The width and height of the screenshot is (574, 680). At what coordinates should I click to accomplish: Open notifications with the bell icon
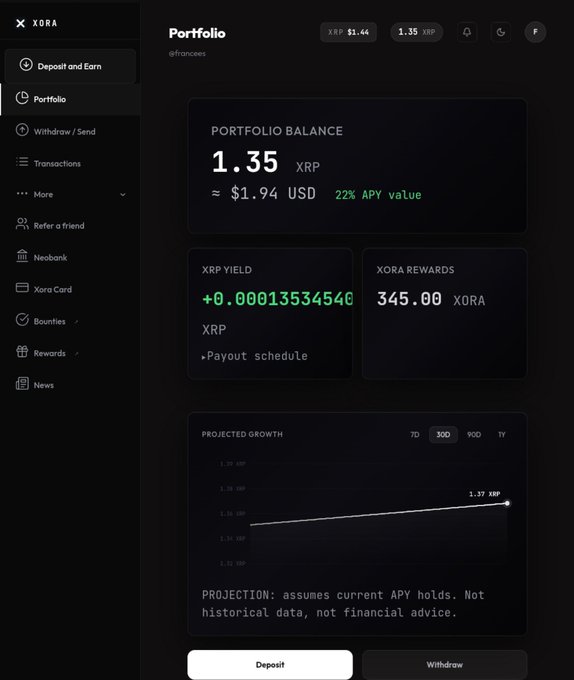pyautogui.click(x=467, y=32)
